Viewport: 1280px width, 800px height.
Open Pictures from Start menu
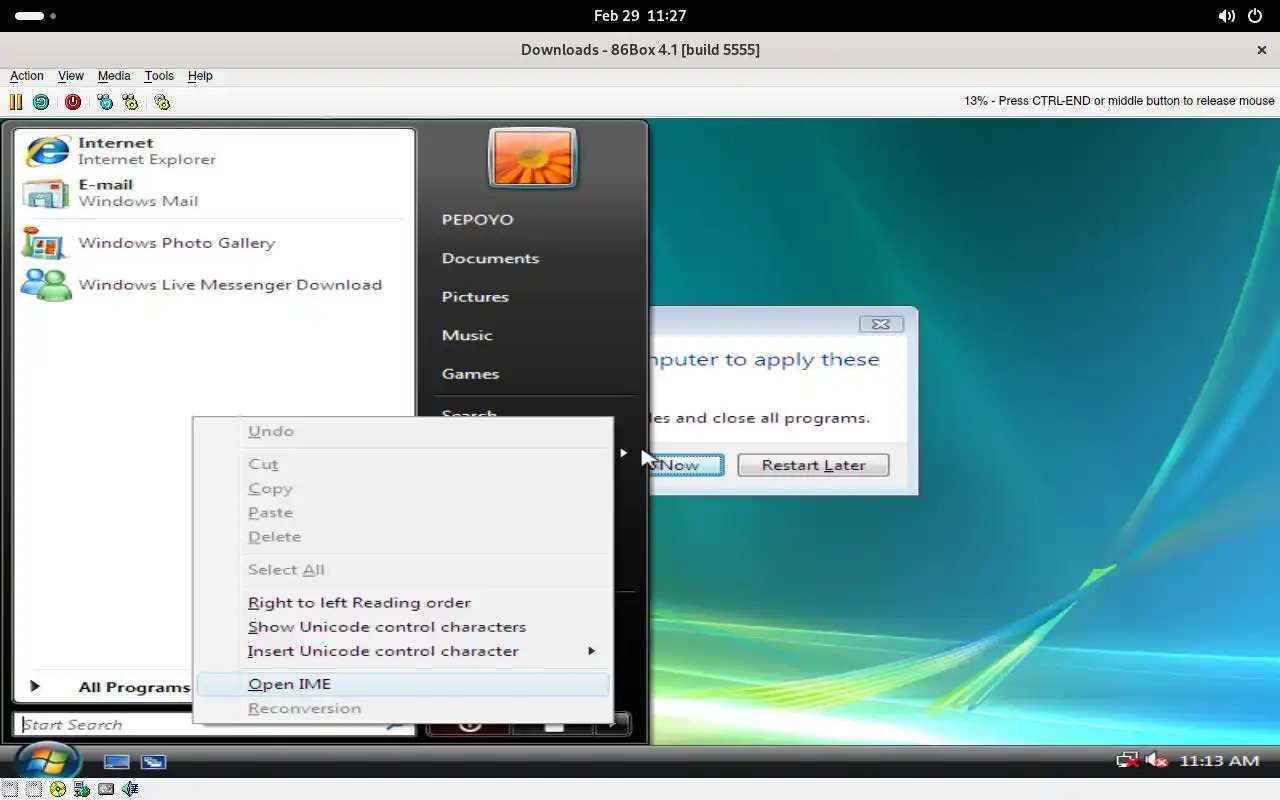tap(475, 297)
